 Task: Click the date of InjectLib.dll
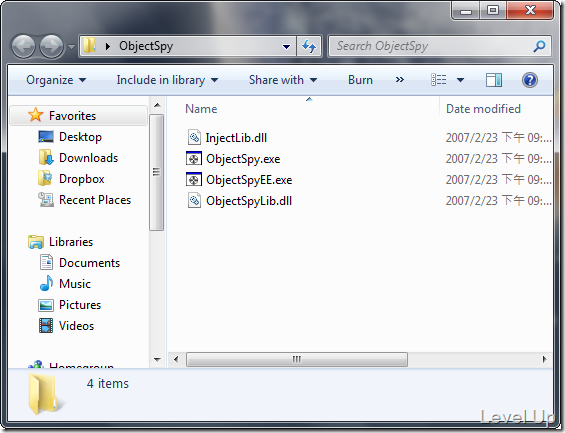click(x=498, y=138)
